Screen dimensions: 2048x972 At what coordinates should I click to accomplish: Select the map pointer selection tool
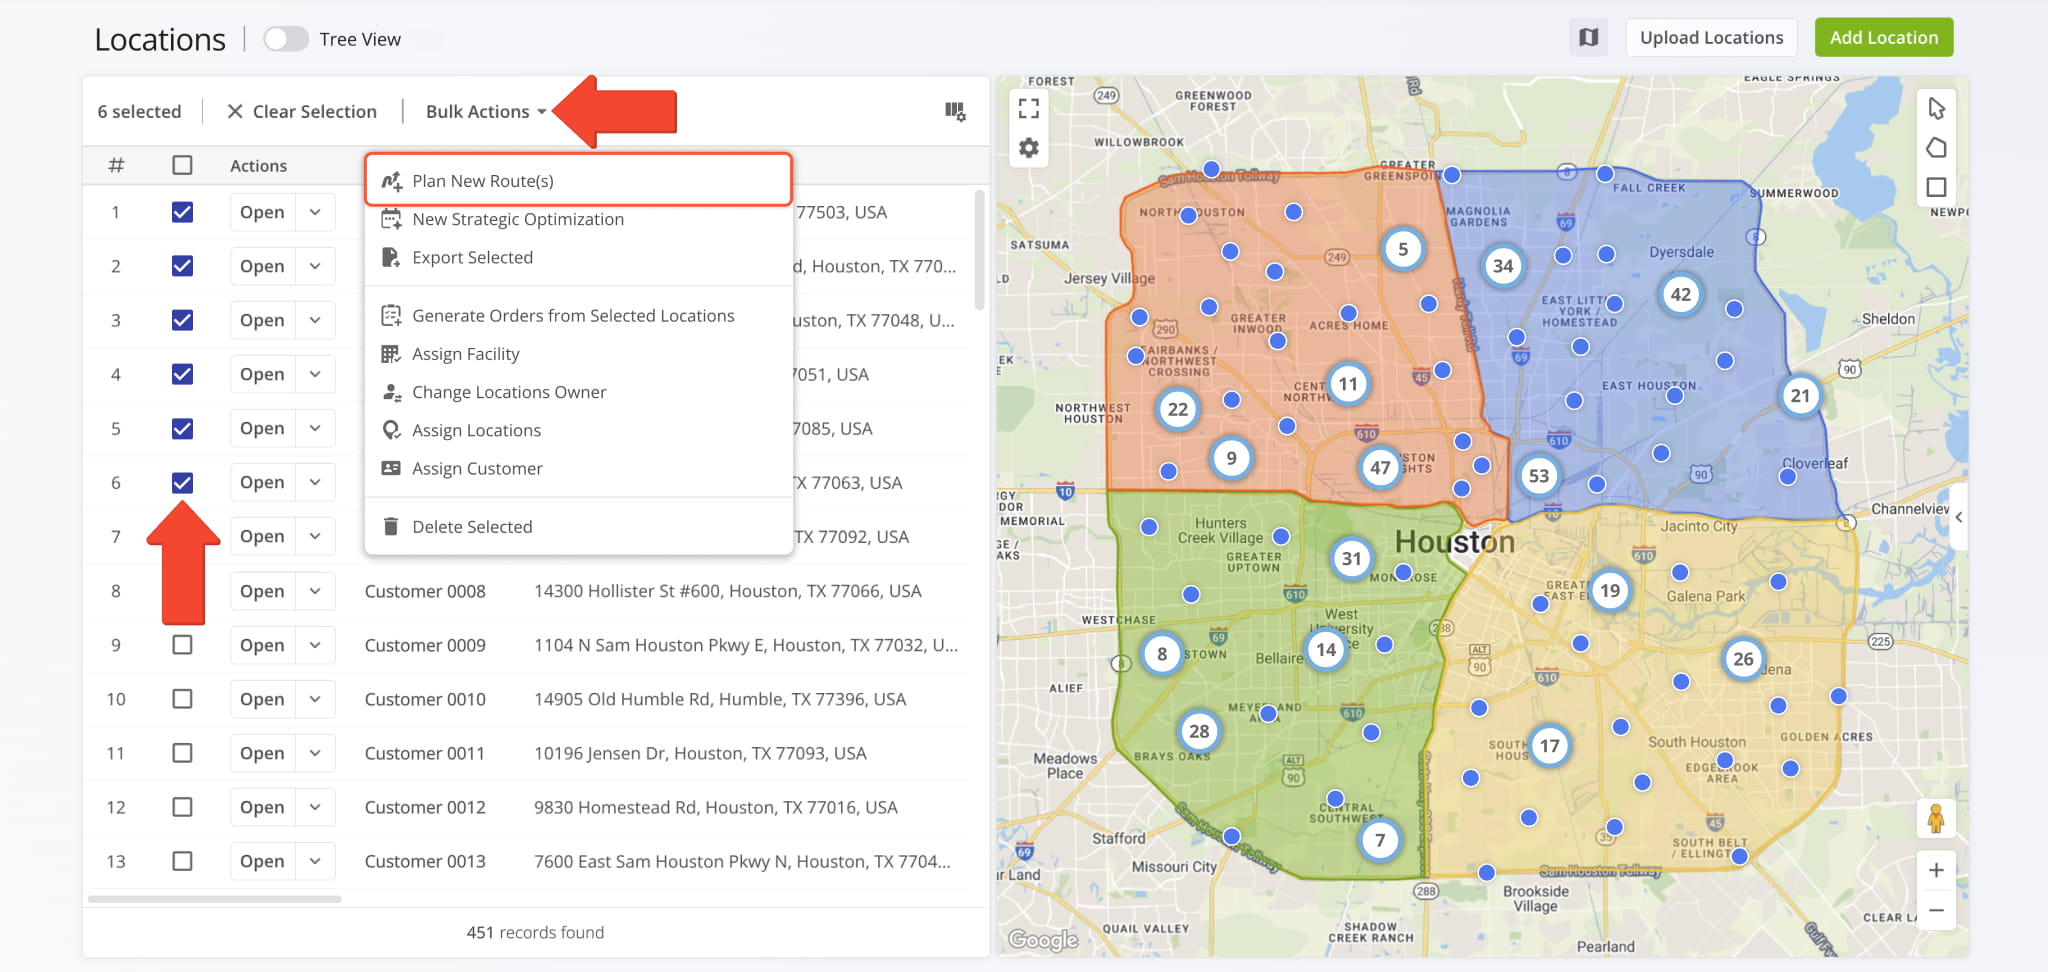point(1936,108)
